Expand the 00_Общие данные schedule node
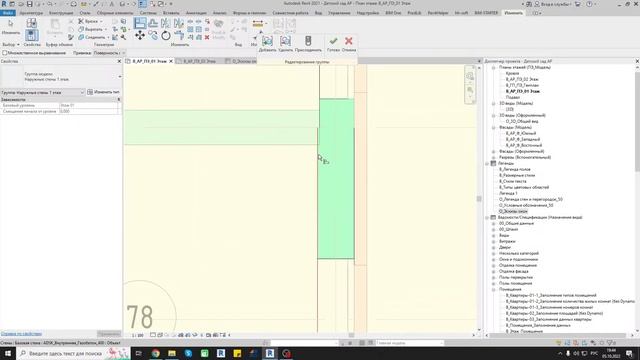The image size is (640, 360). coord(493,223)
